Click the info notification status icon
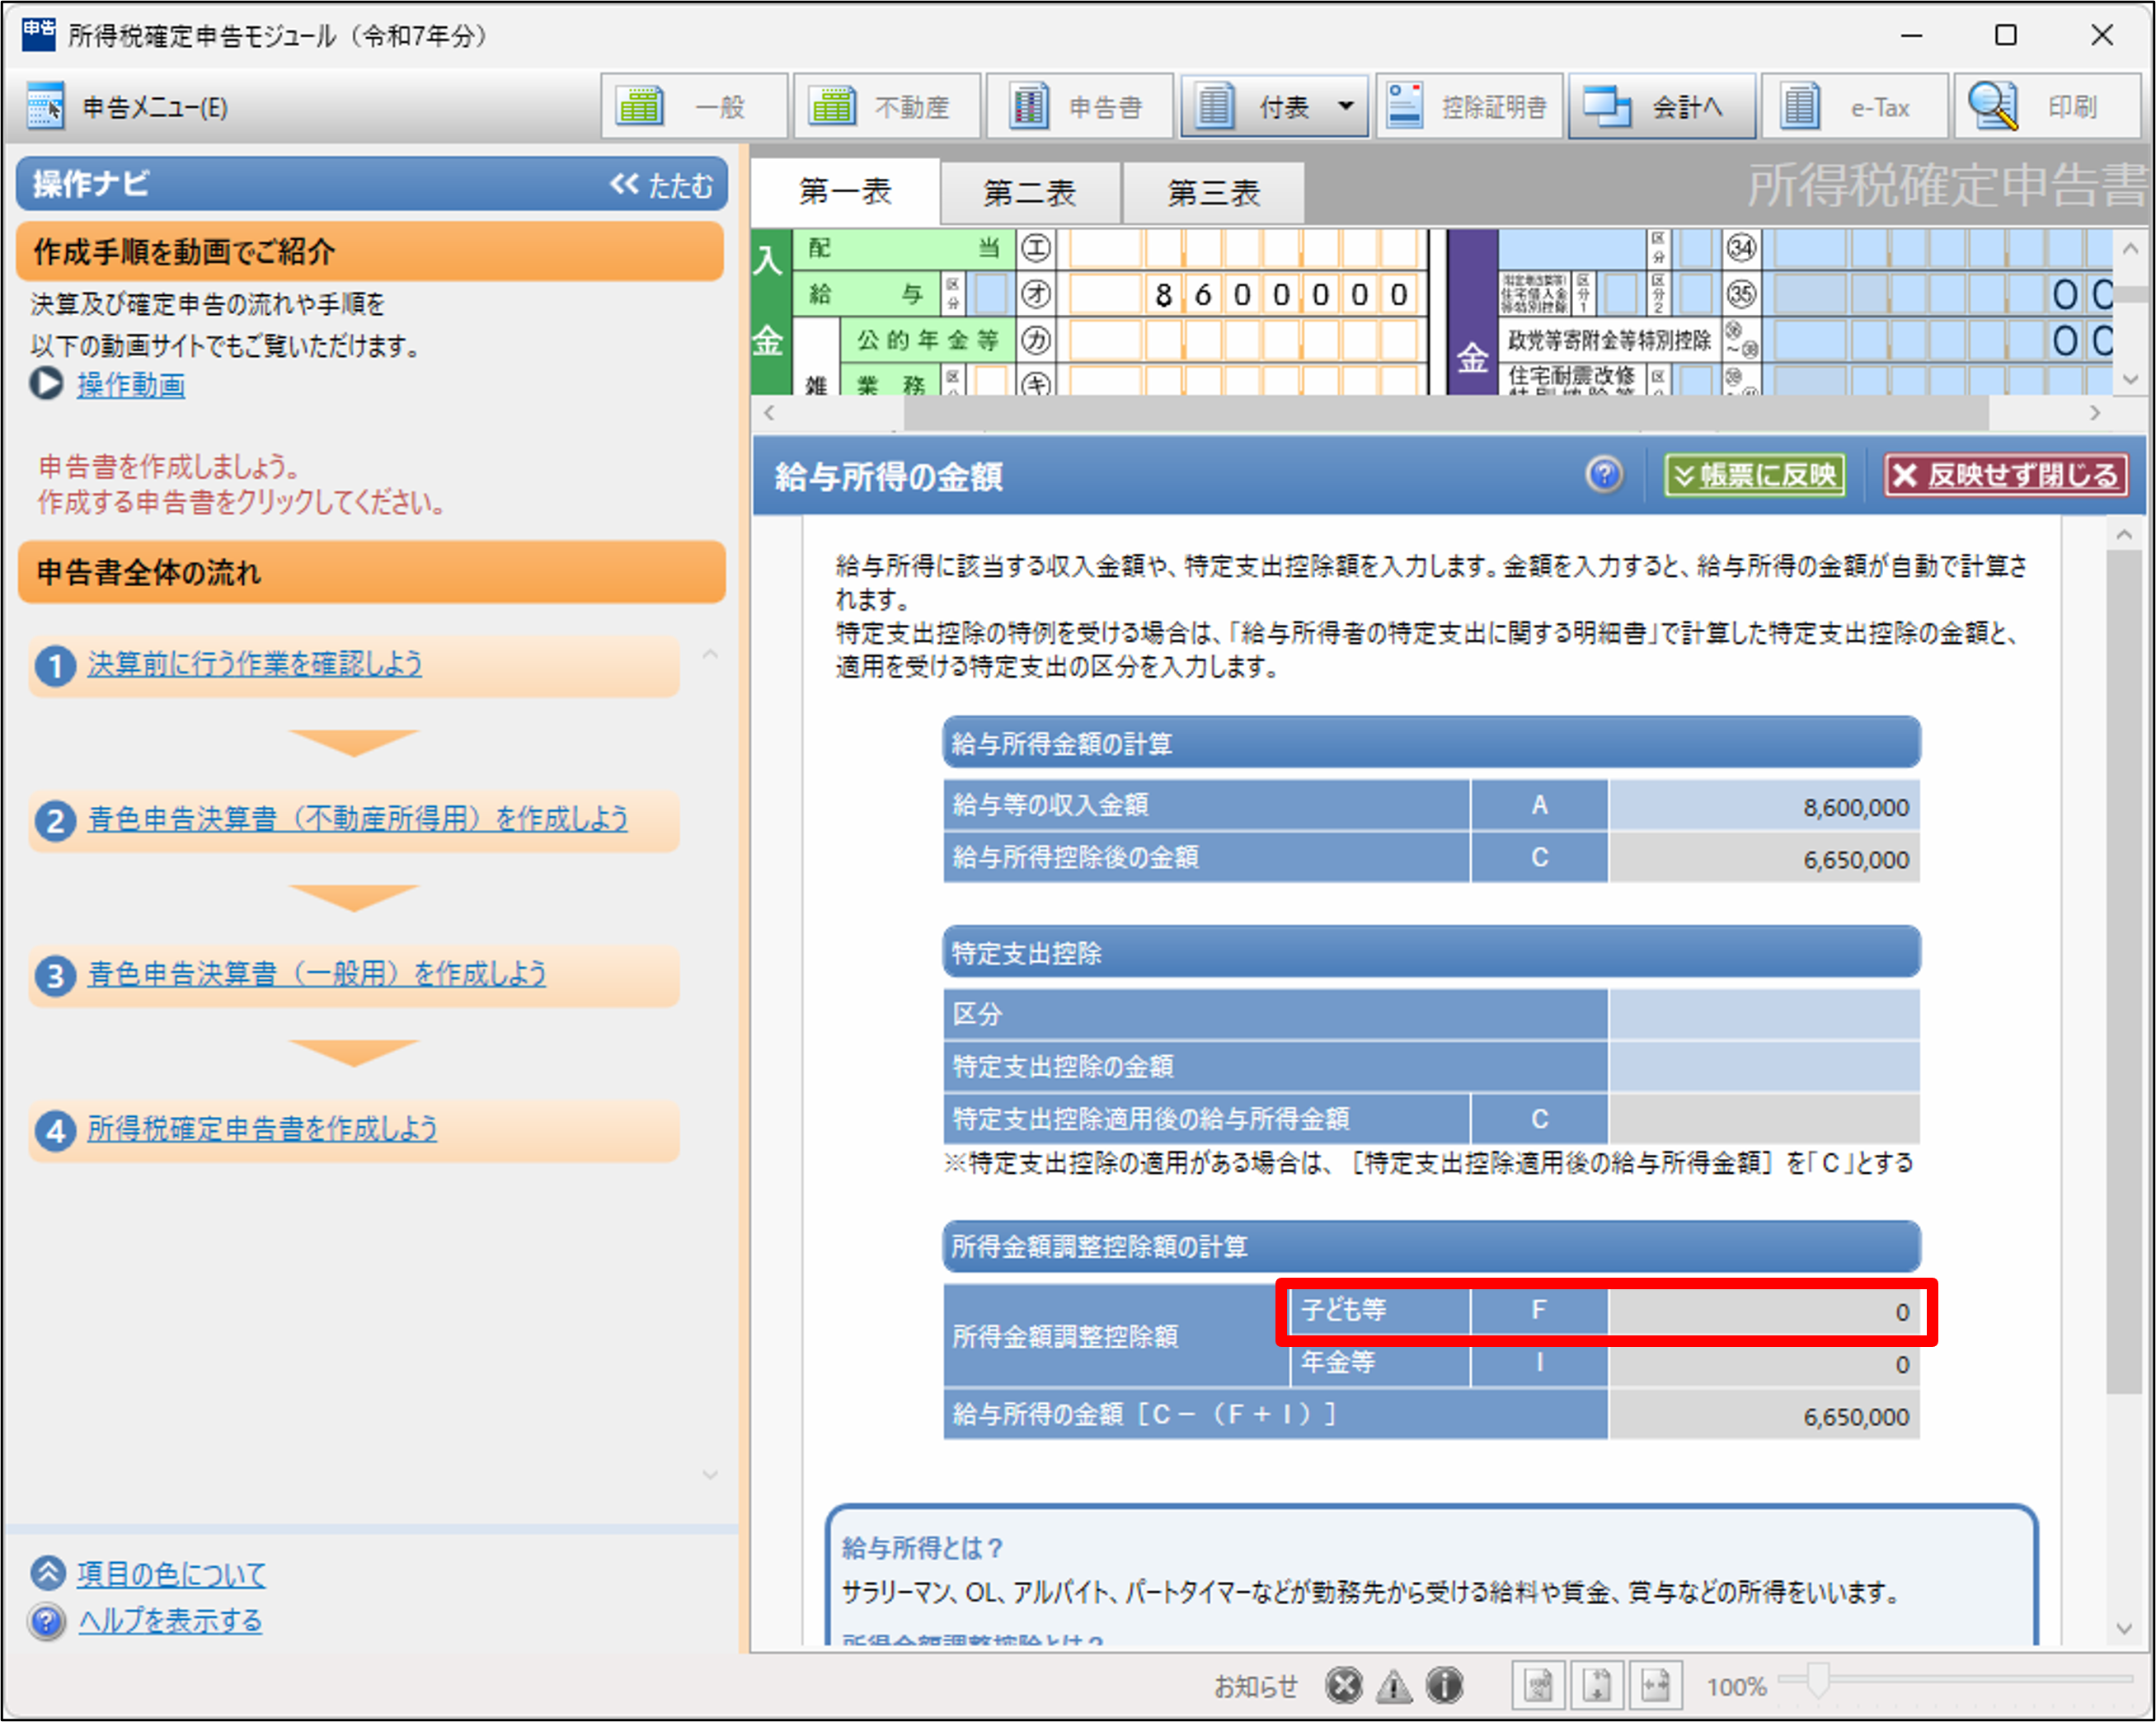The height and width of the screenshot is (1722, 2156). 1444,1686
